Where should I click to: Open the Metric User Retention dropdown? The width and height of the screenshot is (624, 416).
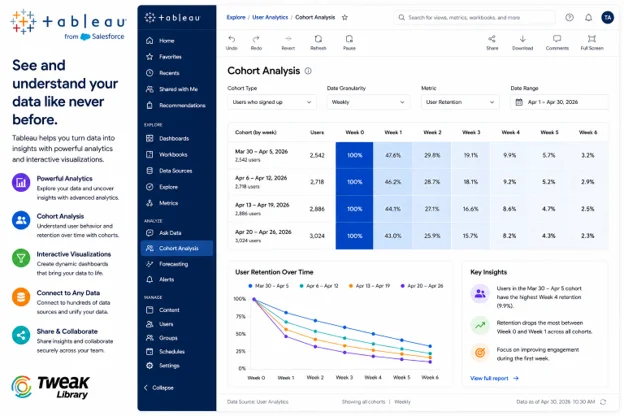pos(460,102)
